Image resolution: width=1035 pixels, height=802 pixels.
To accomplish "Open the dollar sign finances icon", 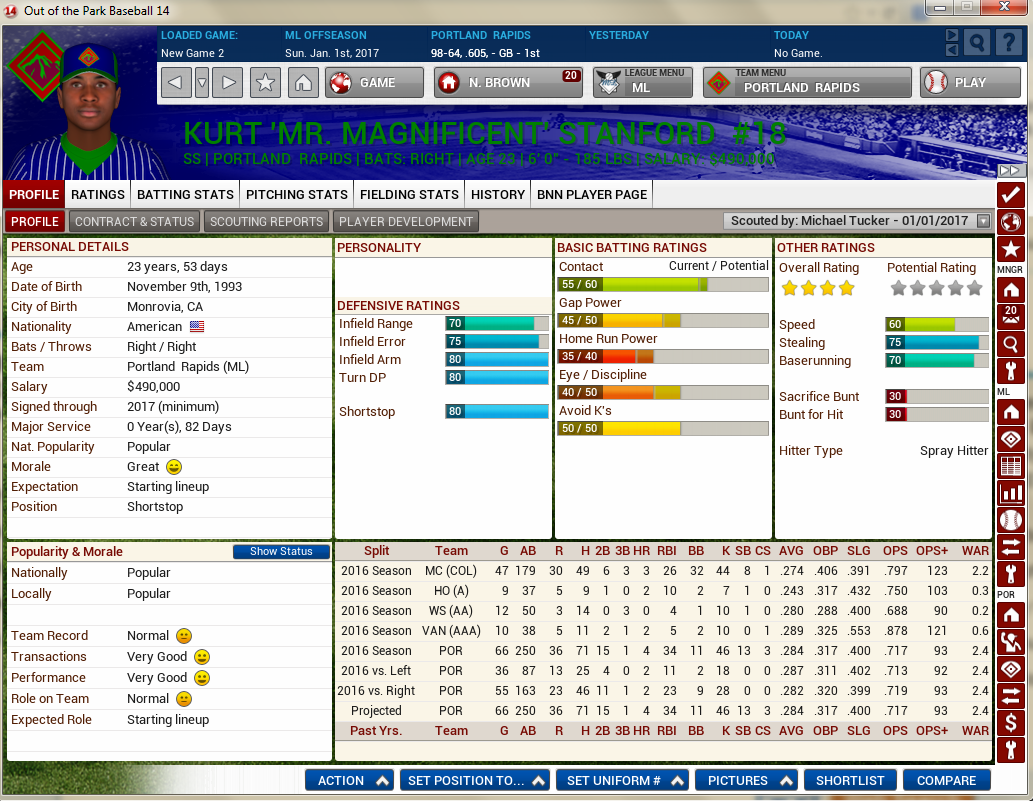I will pos(1011,723).
